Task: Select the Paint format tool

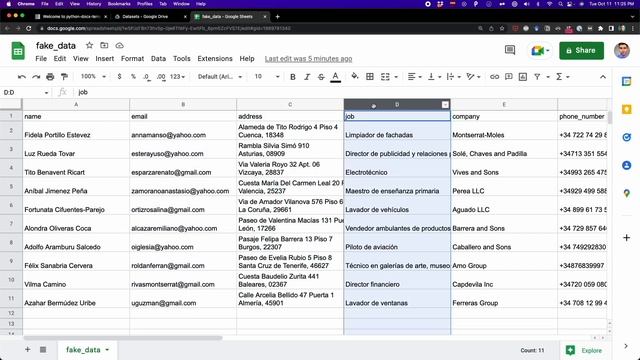Action: pyautogui.click(x=64, y=77)
